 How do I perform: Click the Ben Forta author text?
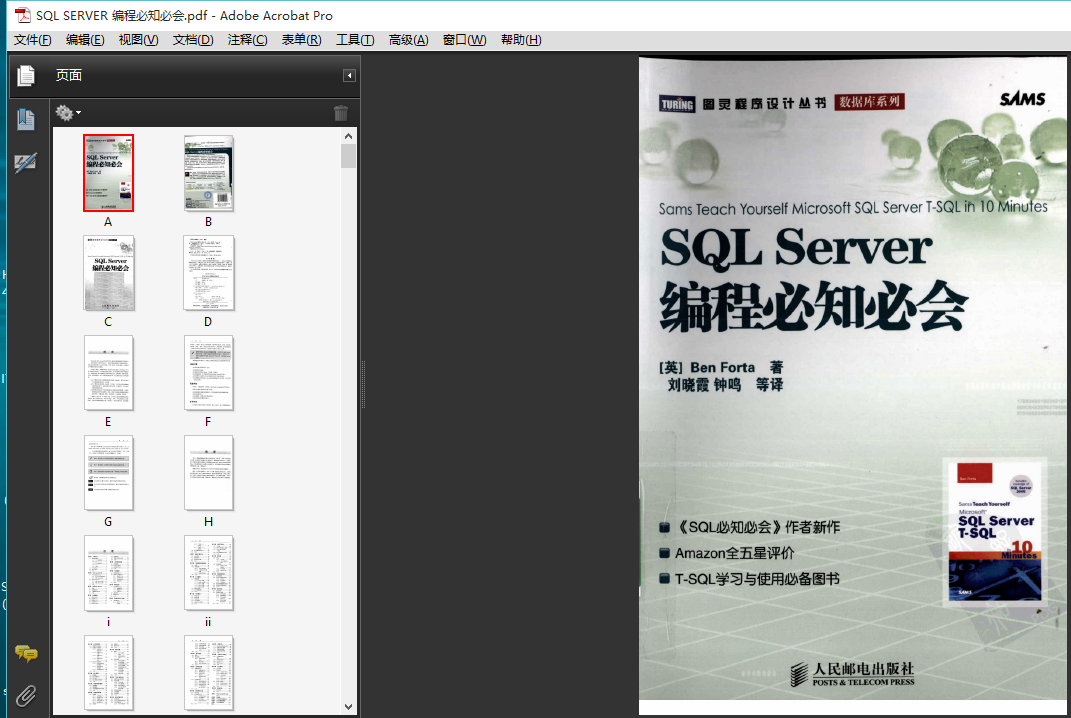tap(722, 368)
